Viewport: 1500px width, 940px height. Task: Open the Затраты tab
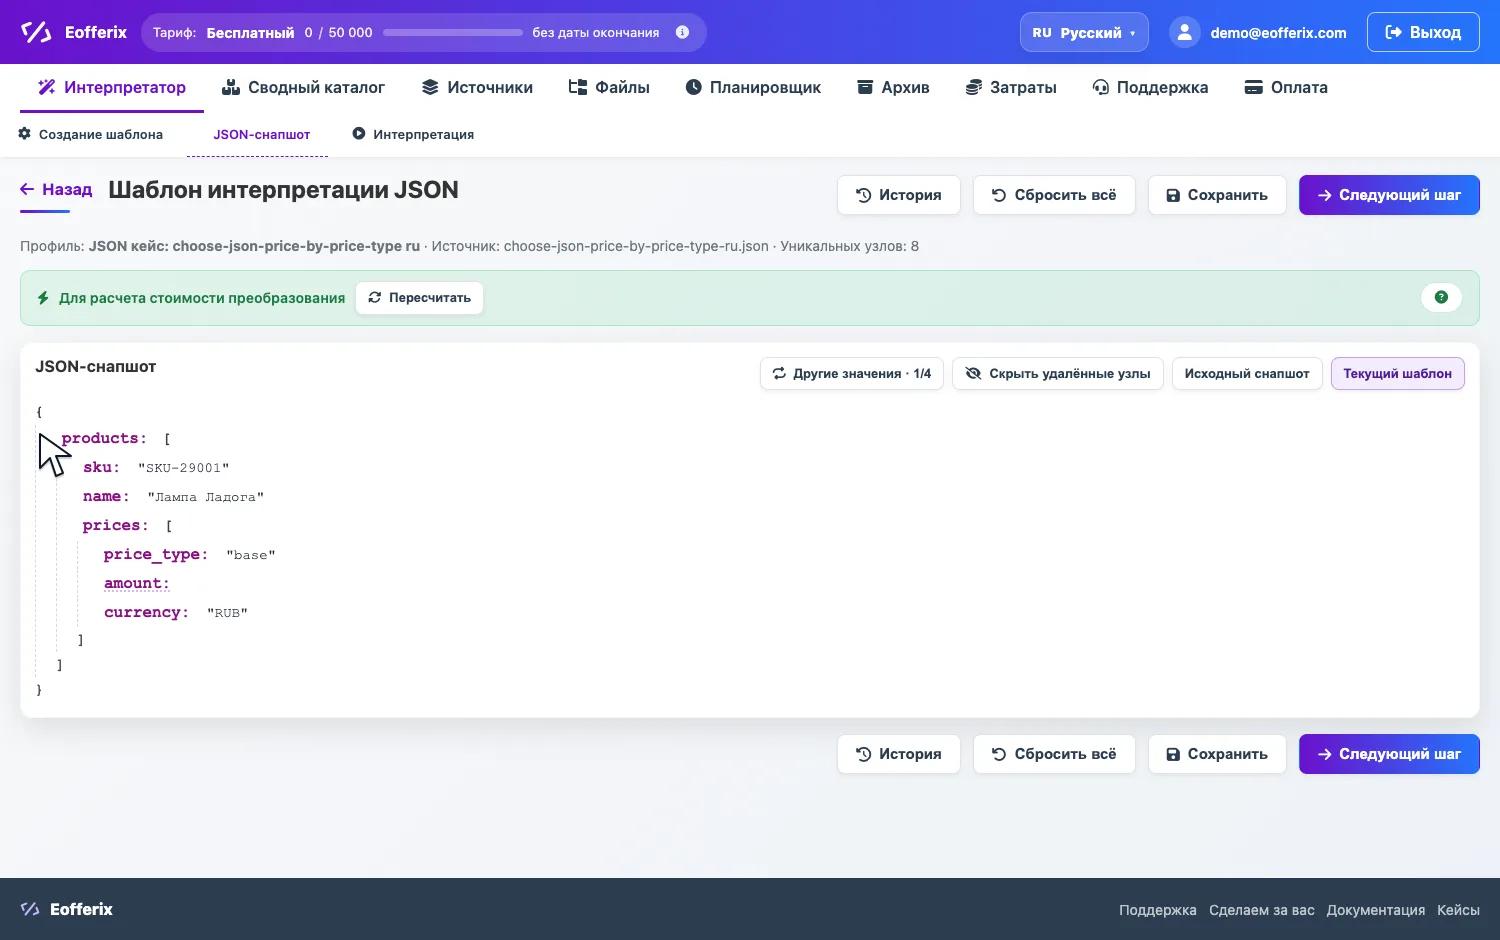click(1011, 87)
